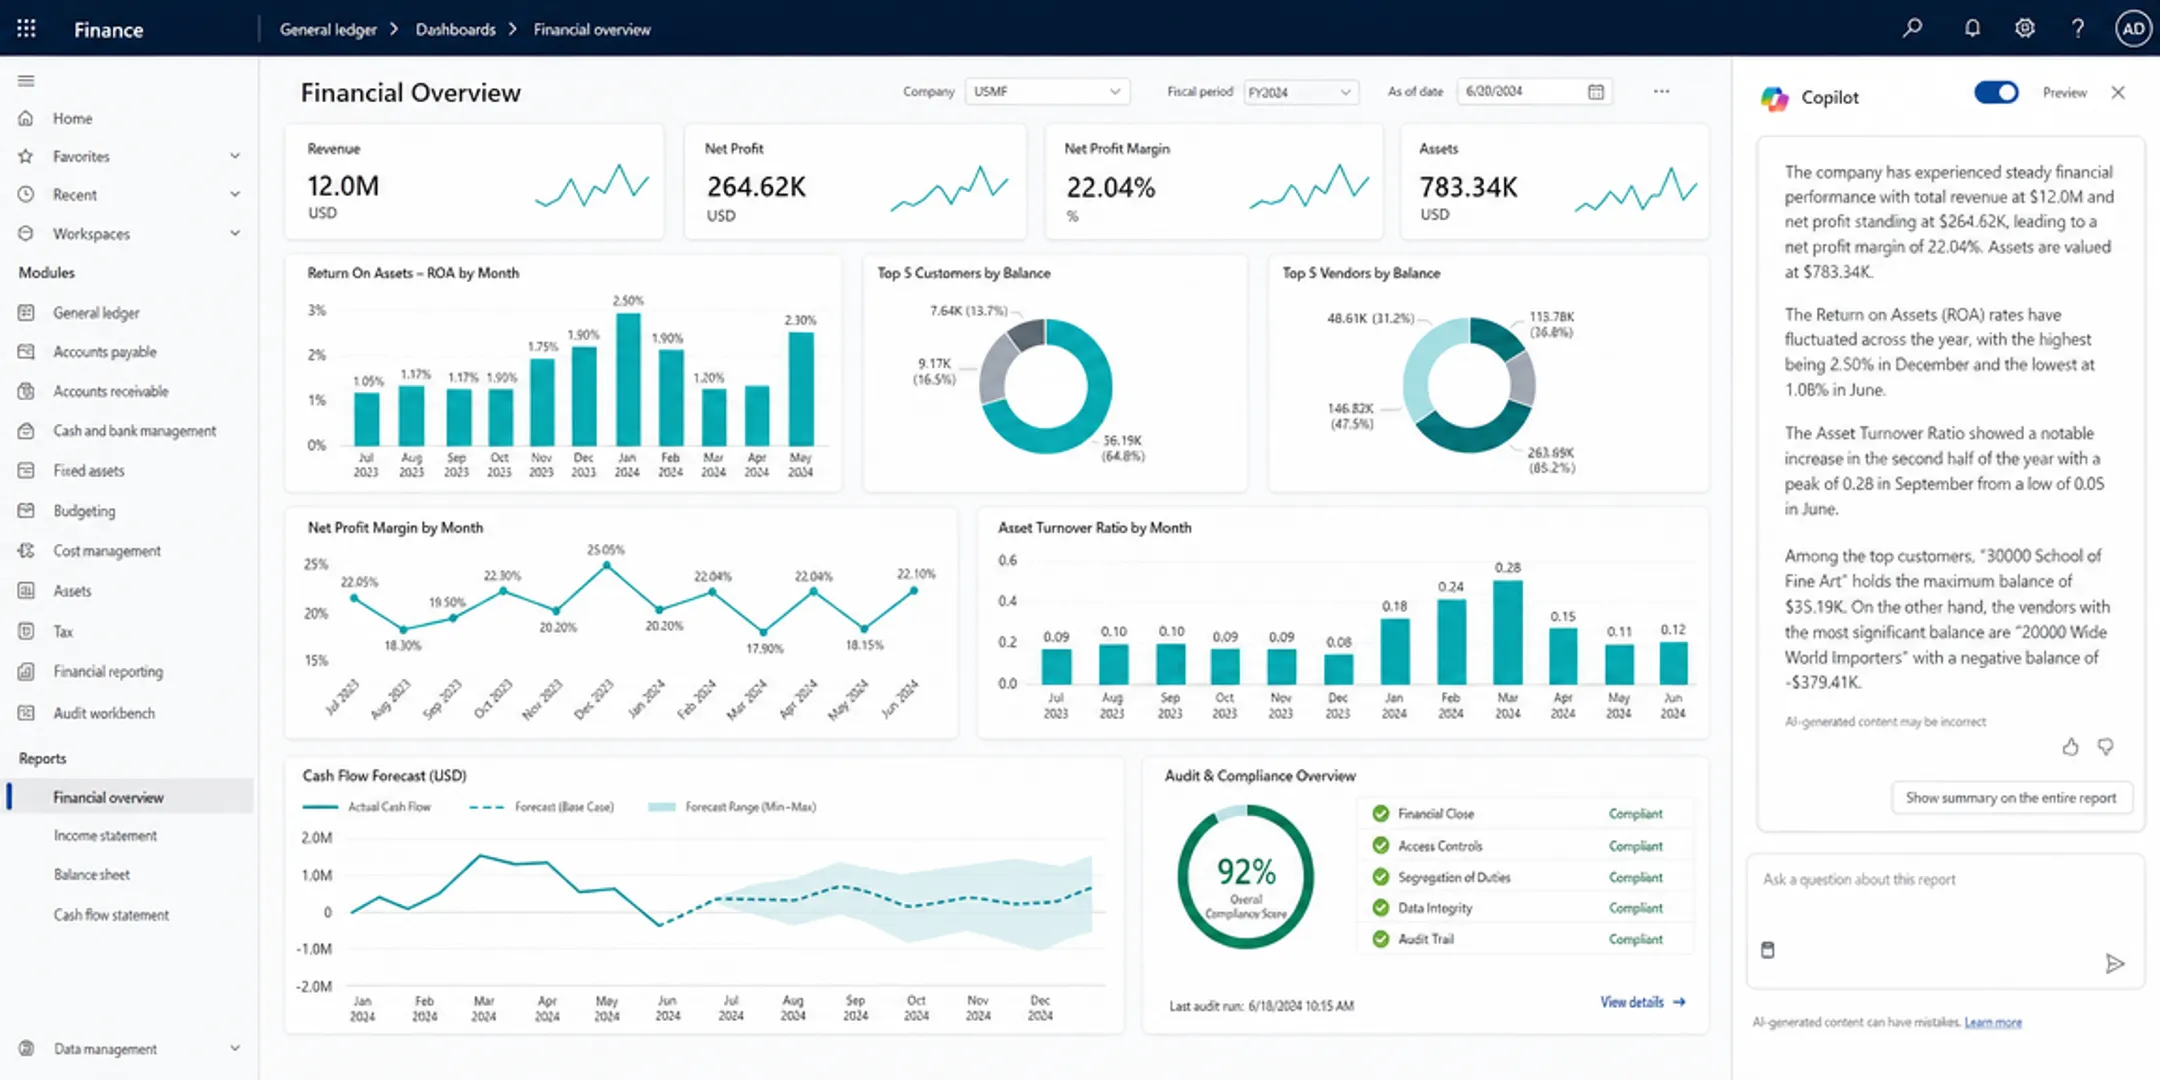
Task: Give thumbs up to Copilot summary
Action: tap(2070, 747)
